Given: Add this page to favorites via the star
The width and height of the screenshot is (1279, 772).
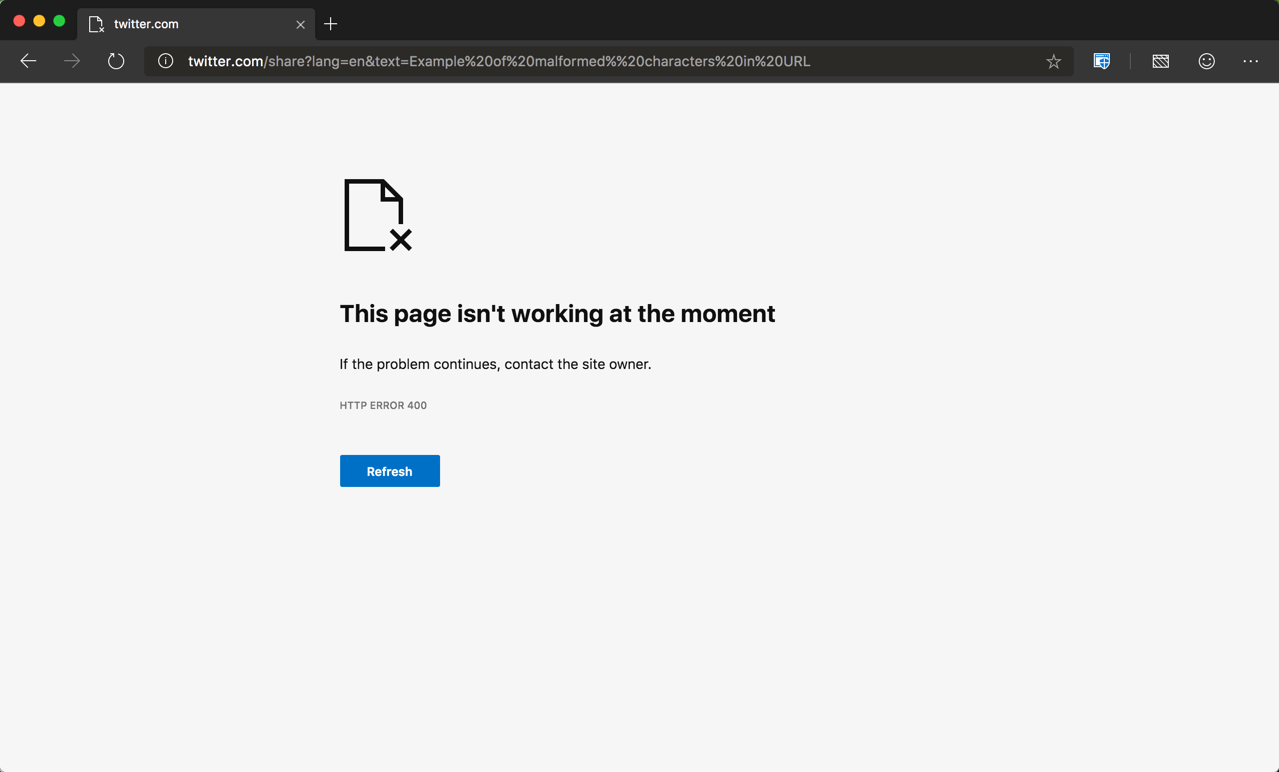Looking at the screenshot, I should (1053, 61).
